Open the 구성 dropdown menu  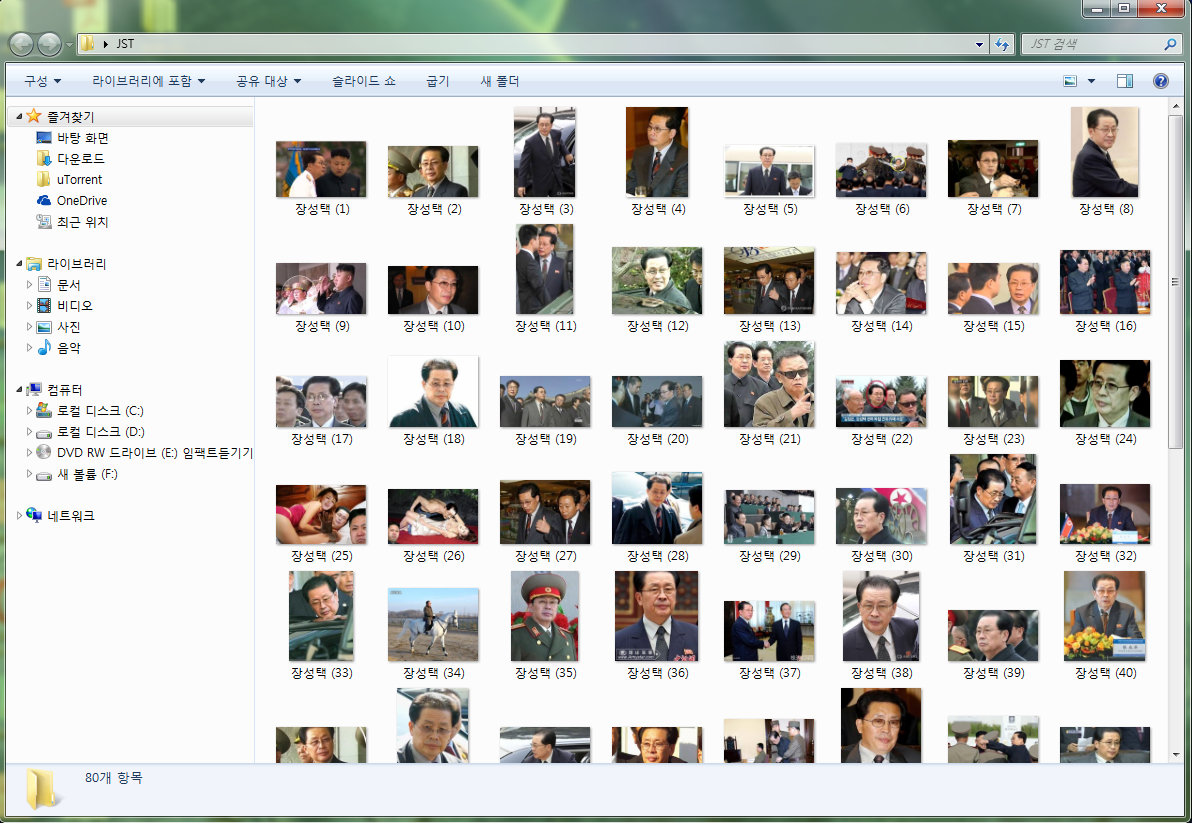(x=42, y=81)
